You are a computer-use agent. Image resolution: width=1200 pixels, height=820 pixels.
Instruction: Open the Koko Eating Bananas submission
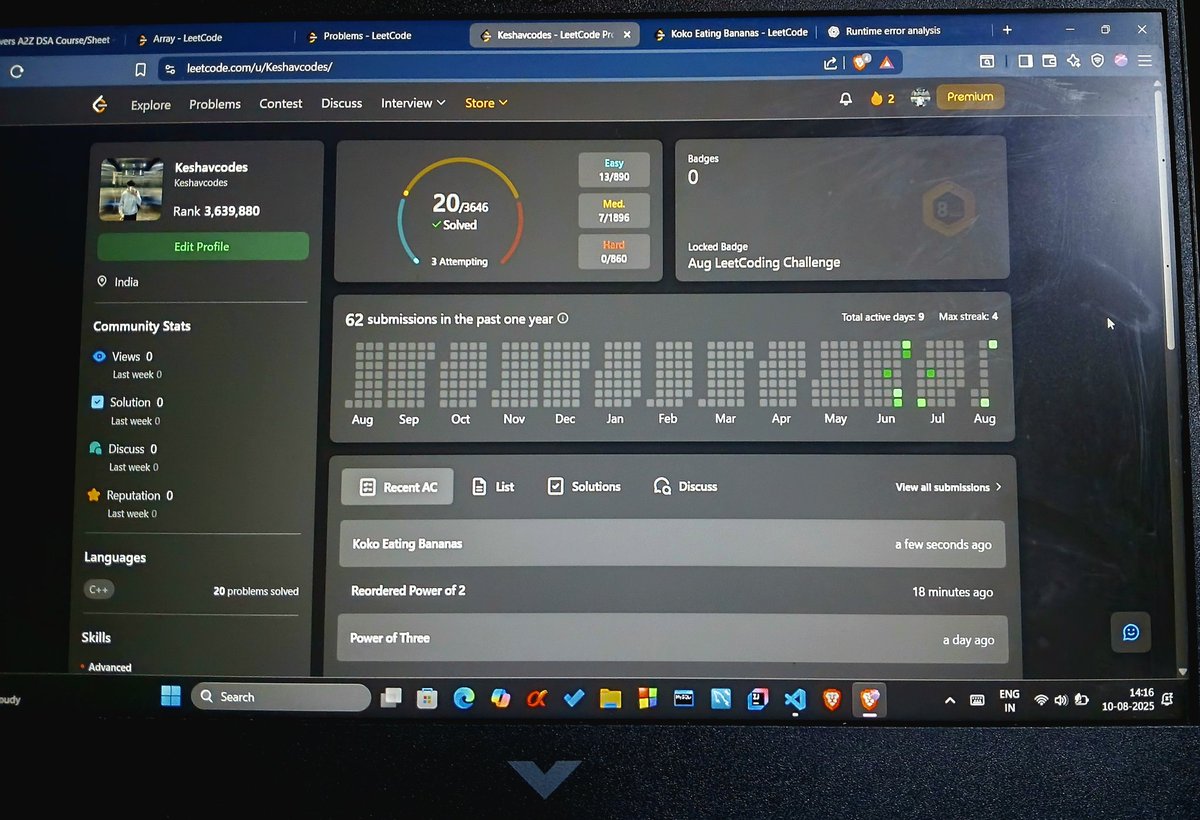(x=672, y=544)
